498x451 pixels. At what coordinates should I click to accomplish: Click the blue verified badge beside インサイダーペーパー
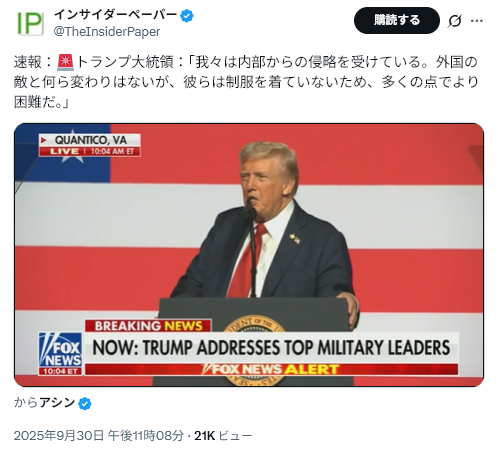[187, 16]
